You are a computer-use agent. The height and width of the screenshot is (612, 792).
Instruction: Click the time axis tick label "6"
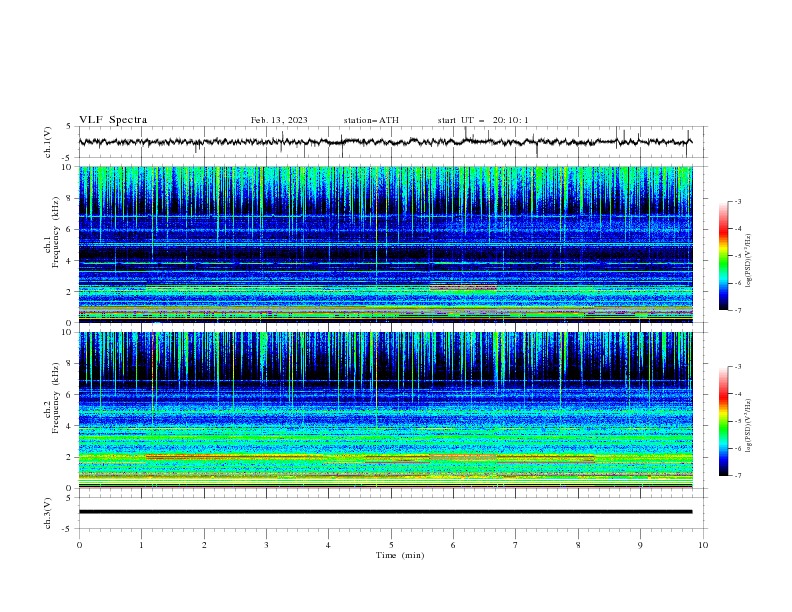coord(453,545)
